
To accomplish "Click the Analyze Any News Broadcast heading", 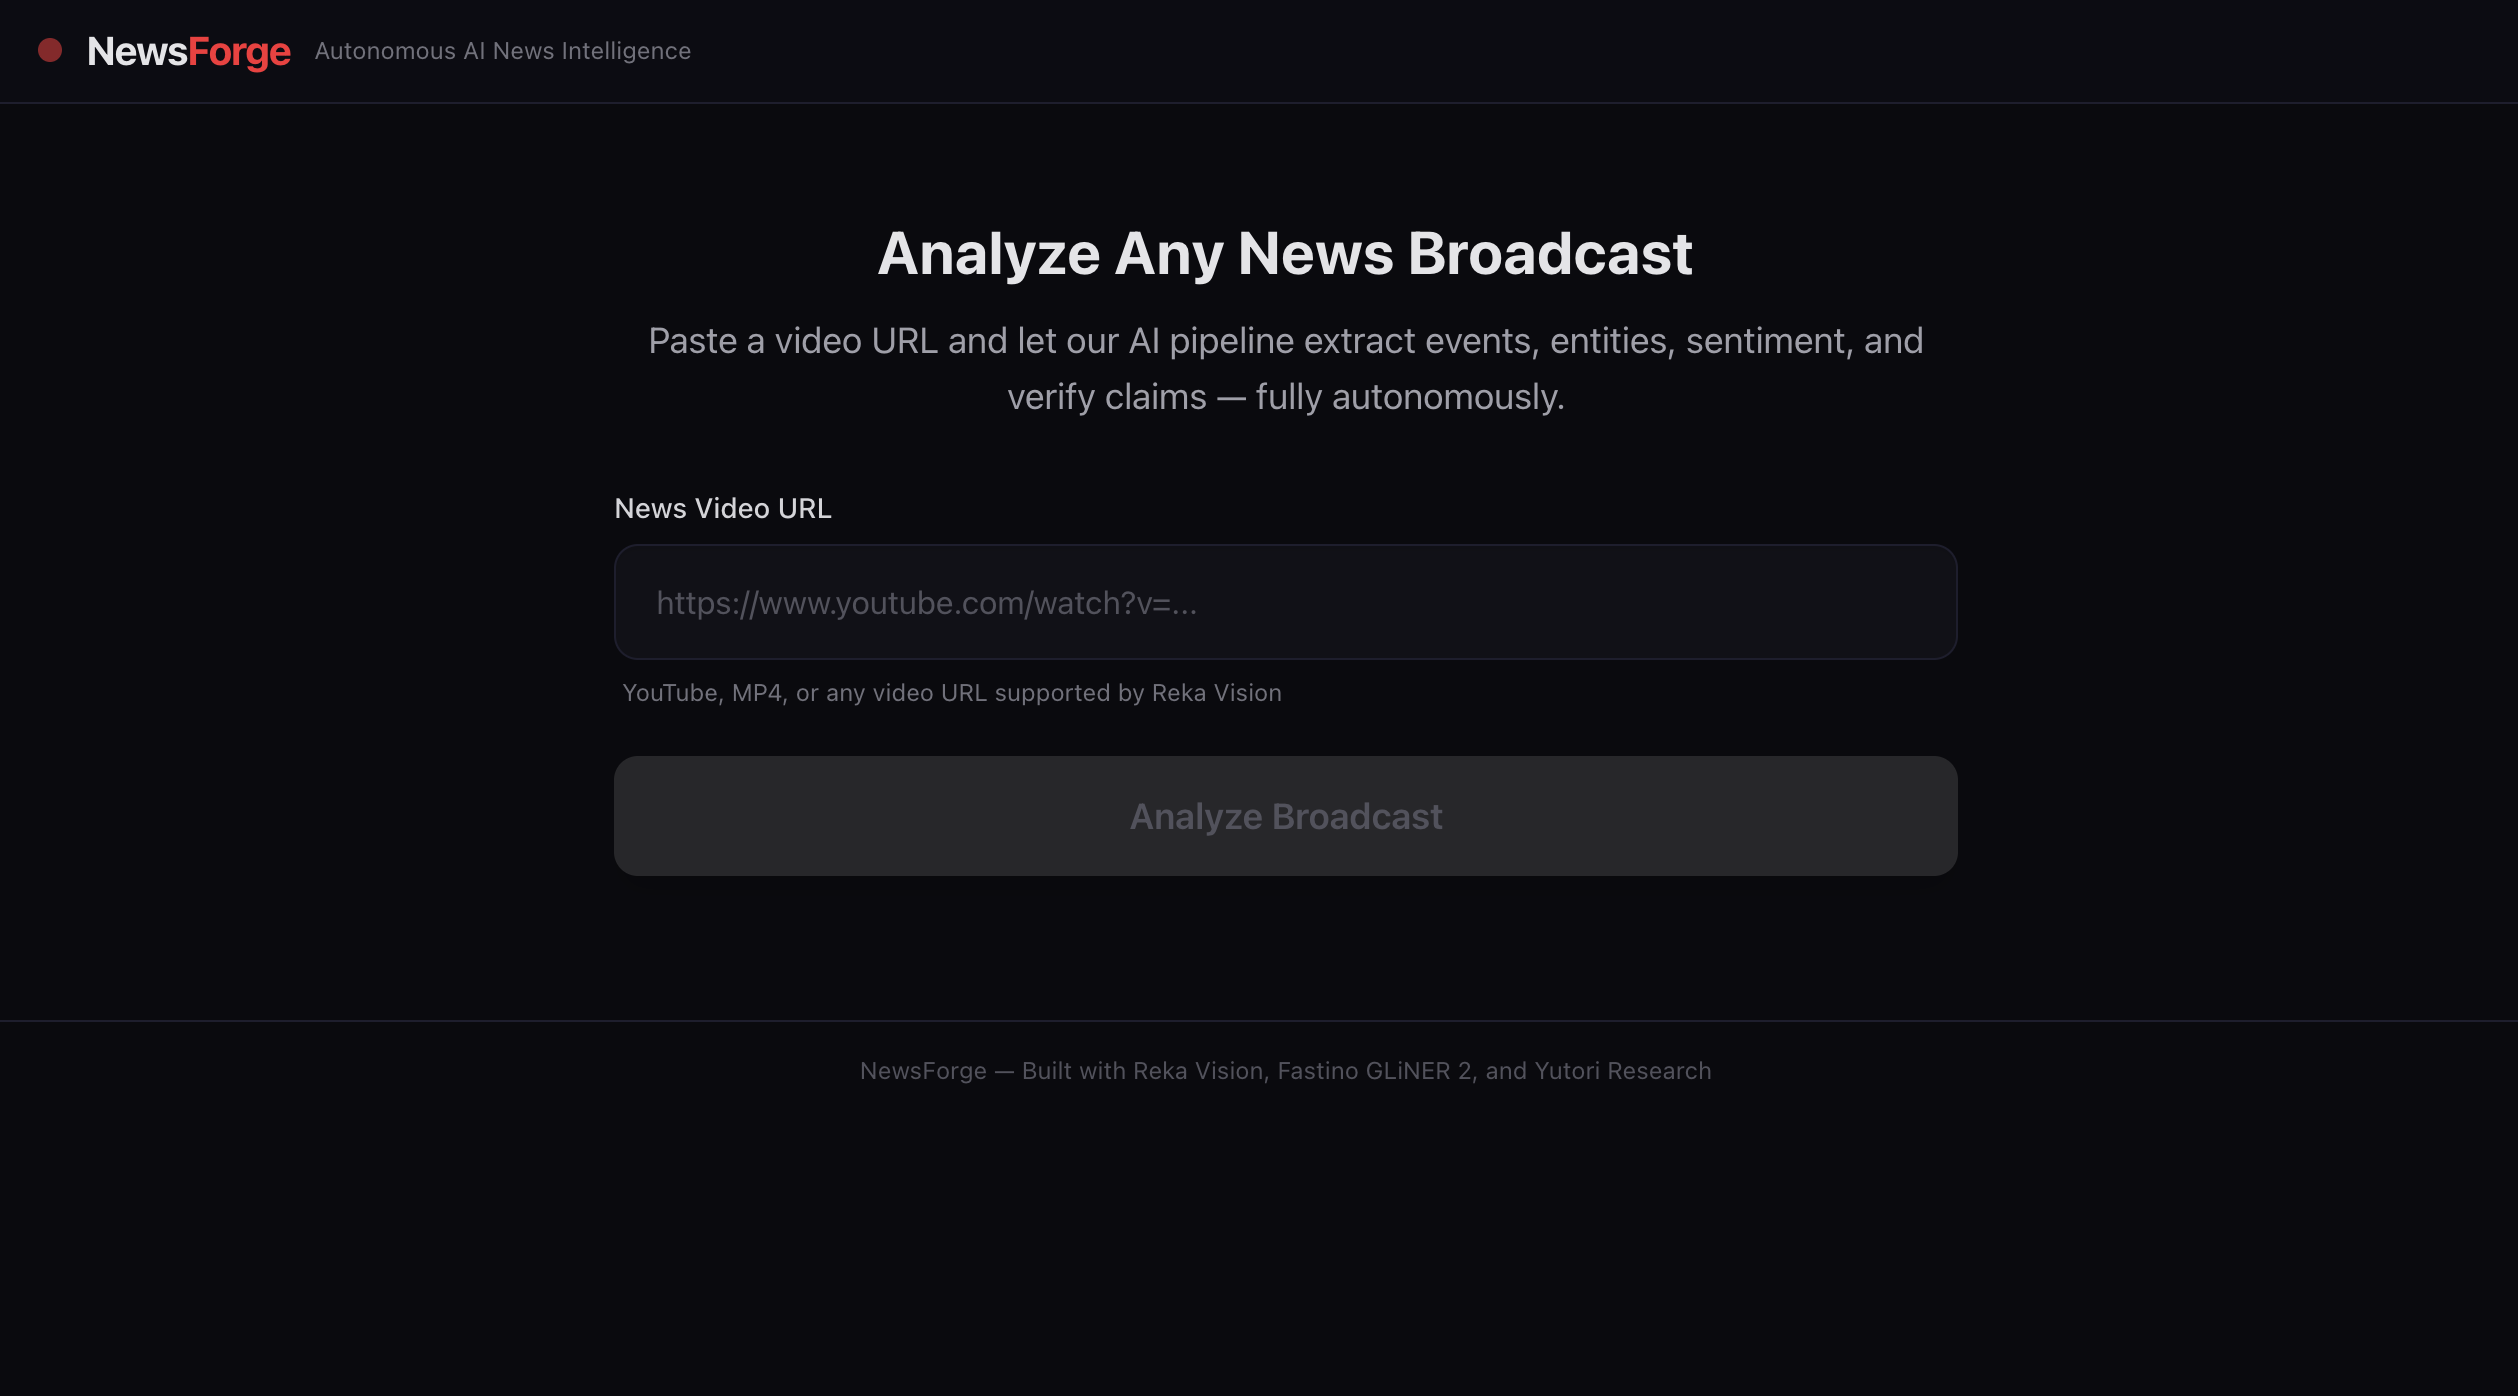I will 1285,253.
